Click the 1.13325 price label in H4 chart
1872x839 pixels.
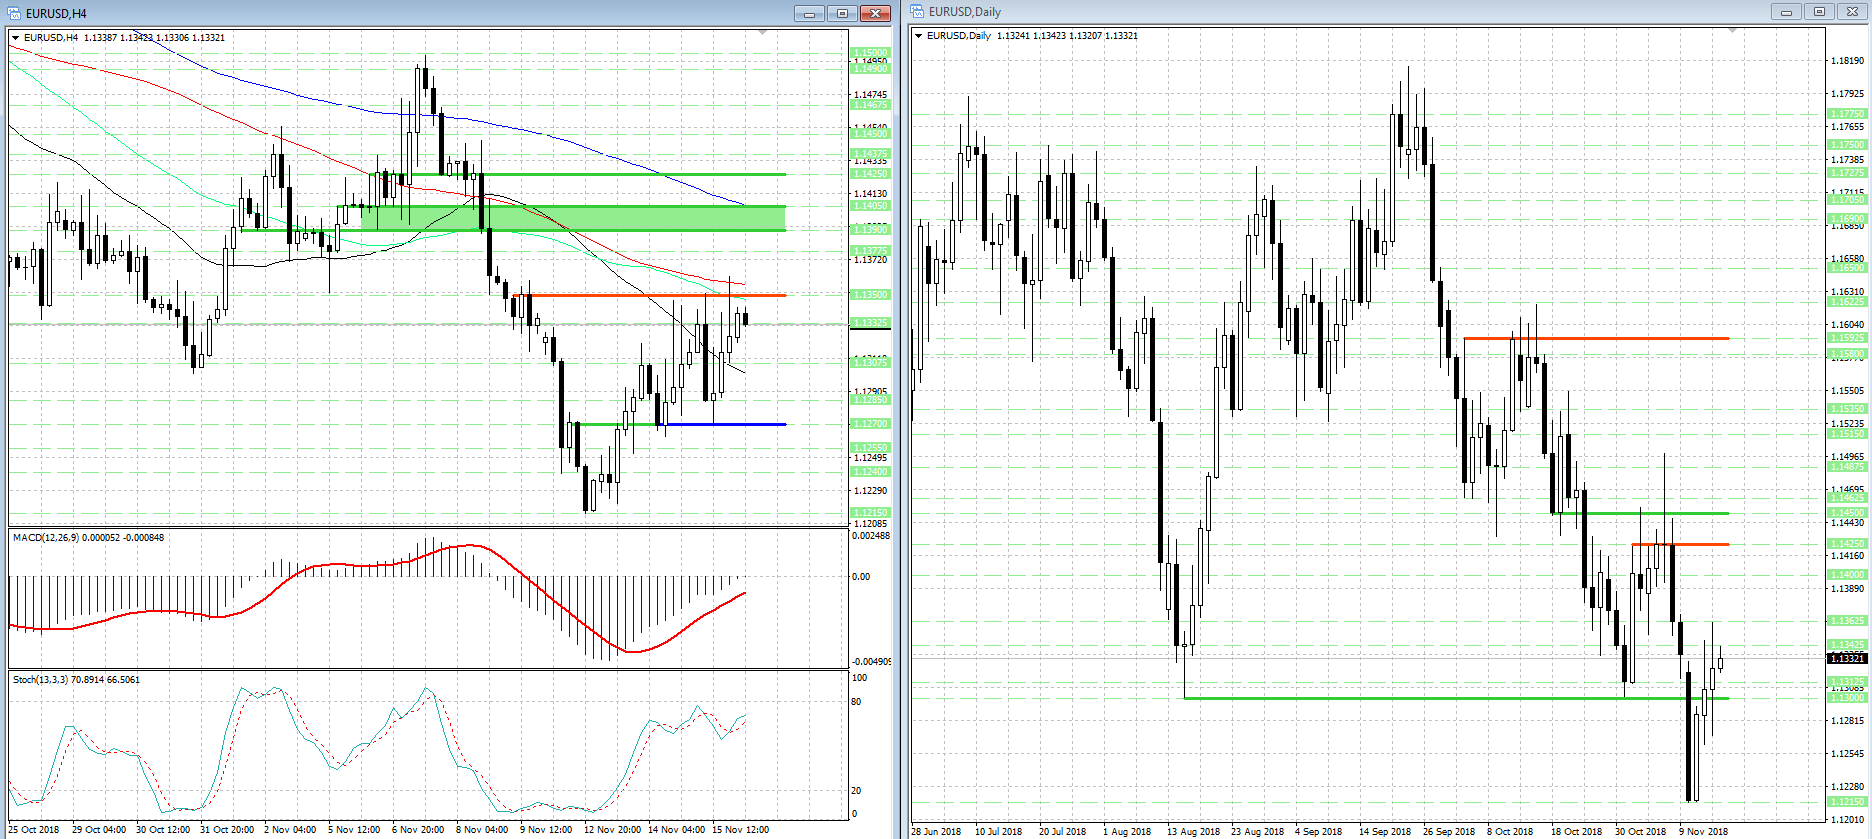[x=870, y=323]
